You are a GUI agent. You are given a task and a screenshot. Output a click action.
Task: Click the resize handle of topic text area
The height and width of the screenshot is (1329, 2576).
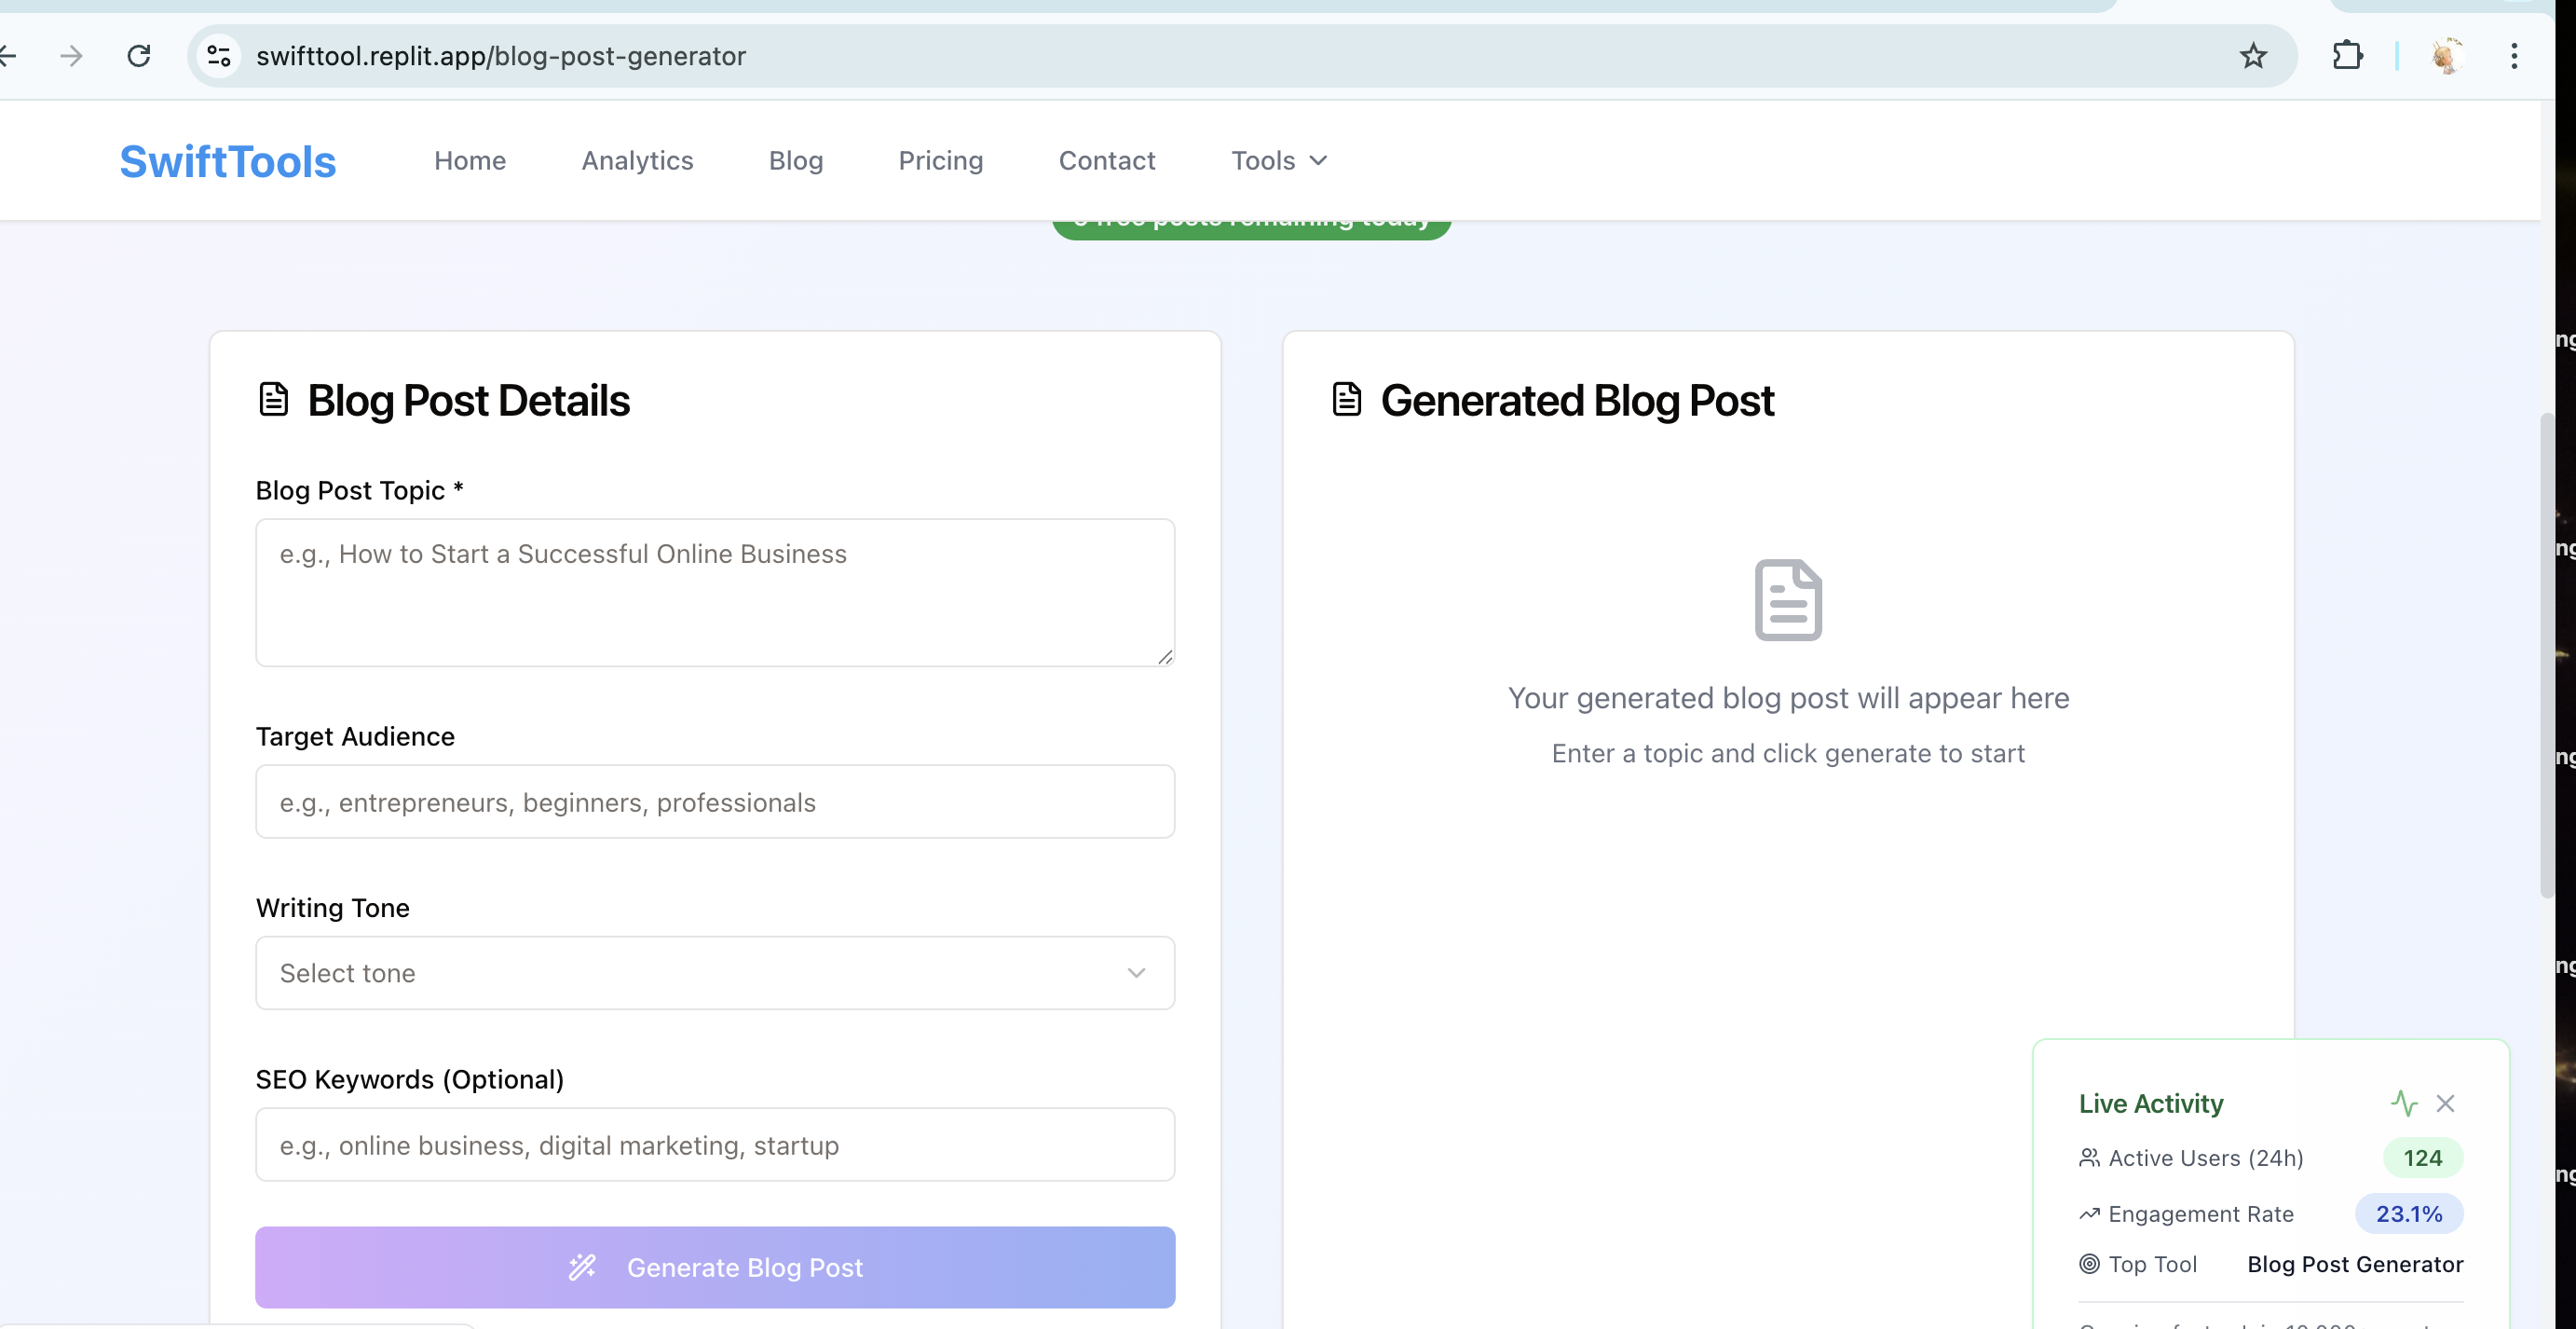pyautogui.click(x=1165, y=657)
